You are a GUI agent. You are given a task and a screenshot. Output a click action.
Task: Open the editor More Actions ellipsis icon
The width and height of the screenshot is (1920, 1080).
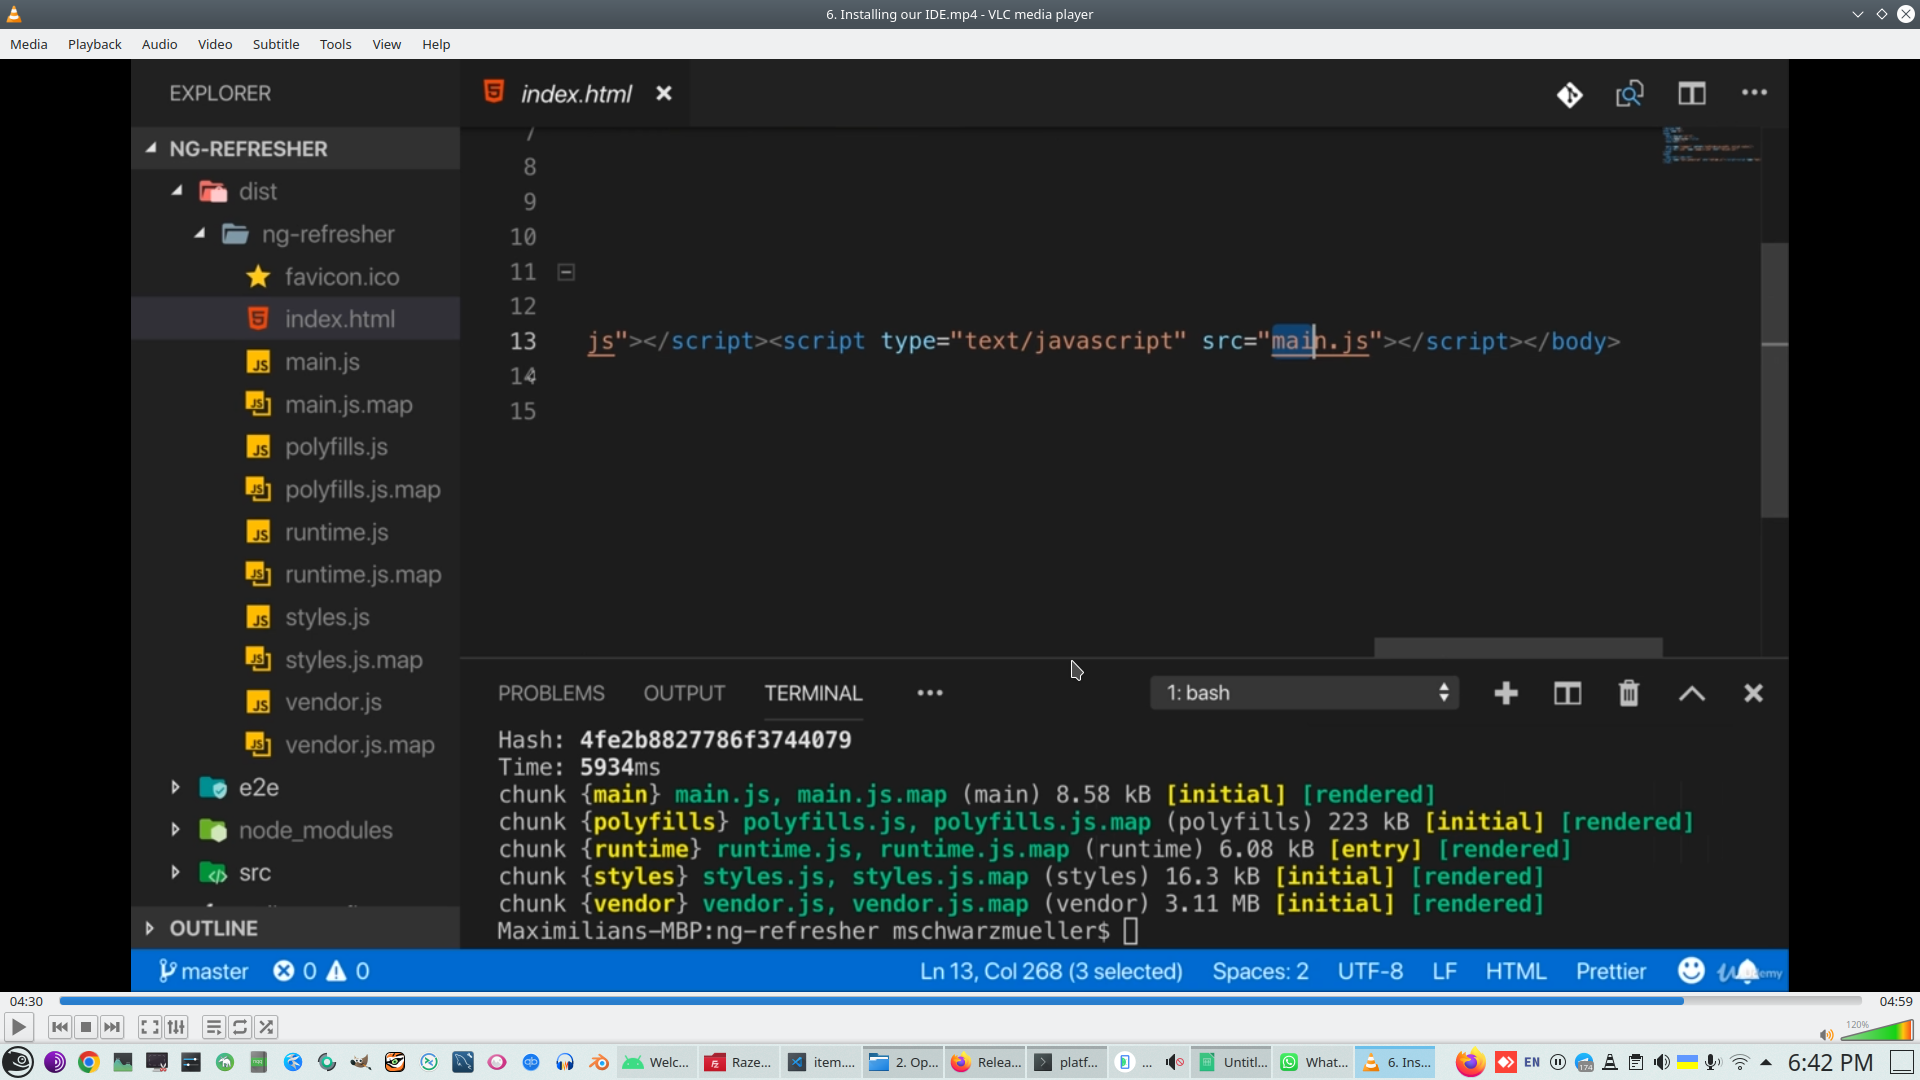(x=1754, y=93)
